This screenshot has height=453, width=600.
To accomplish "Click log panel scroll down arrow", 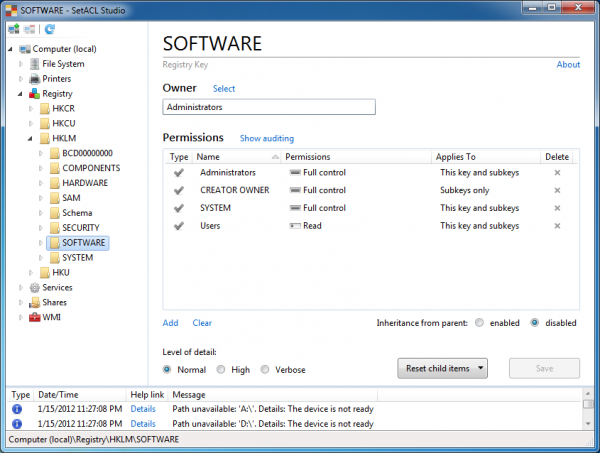I will (588, 424).
